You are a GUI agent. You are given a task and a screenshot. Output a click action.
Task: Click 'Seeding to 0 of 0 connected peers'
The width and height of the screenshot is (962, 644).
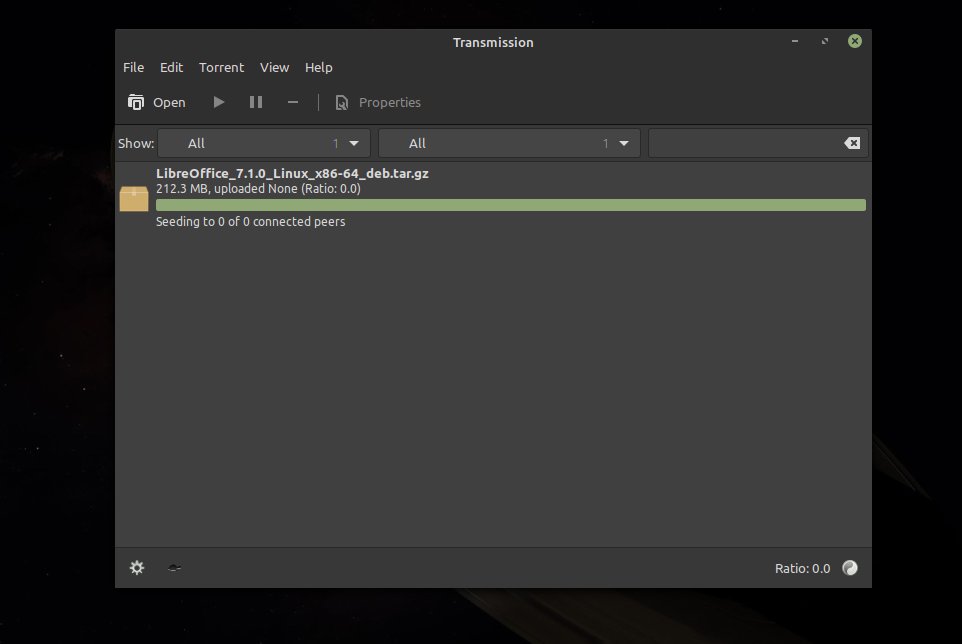point(250,221)
